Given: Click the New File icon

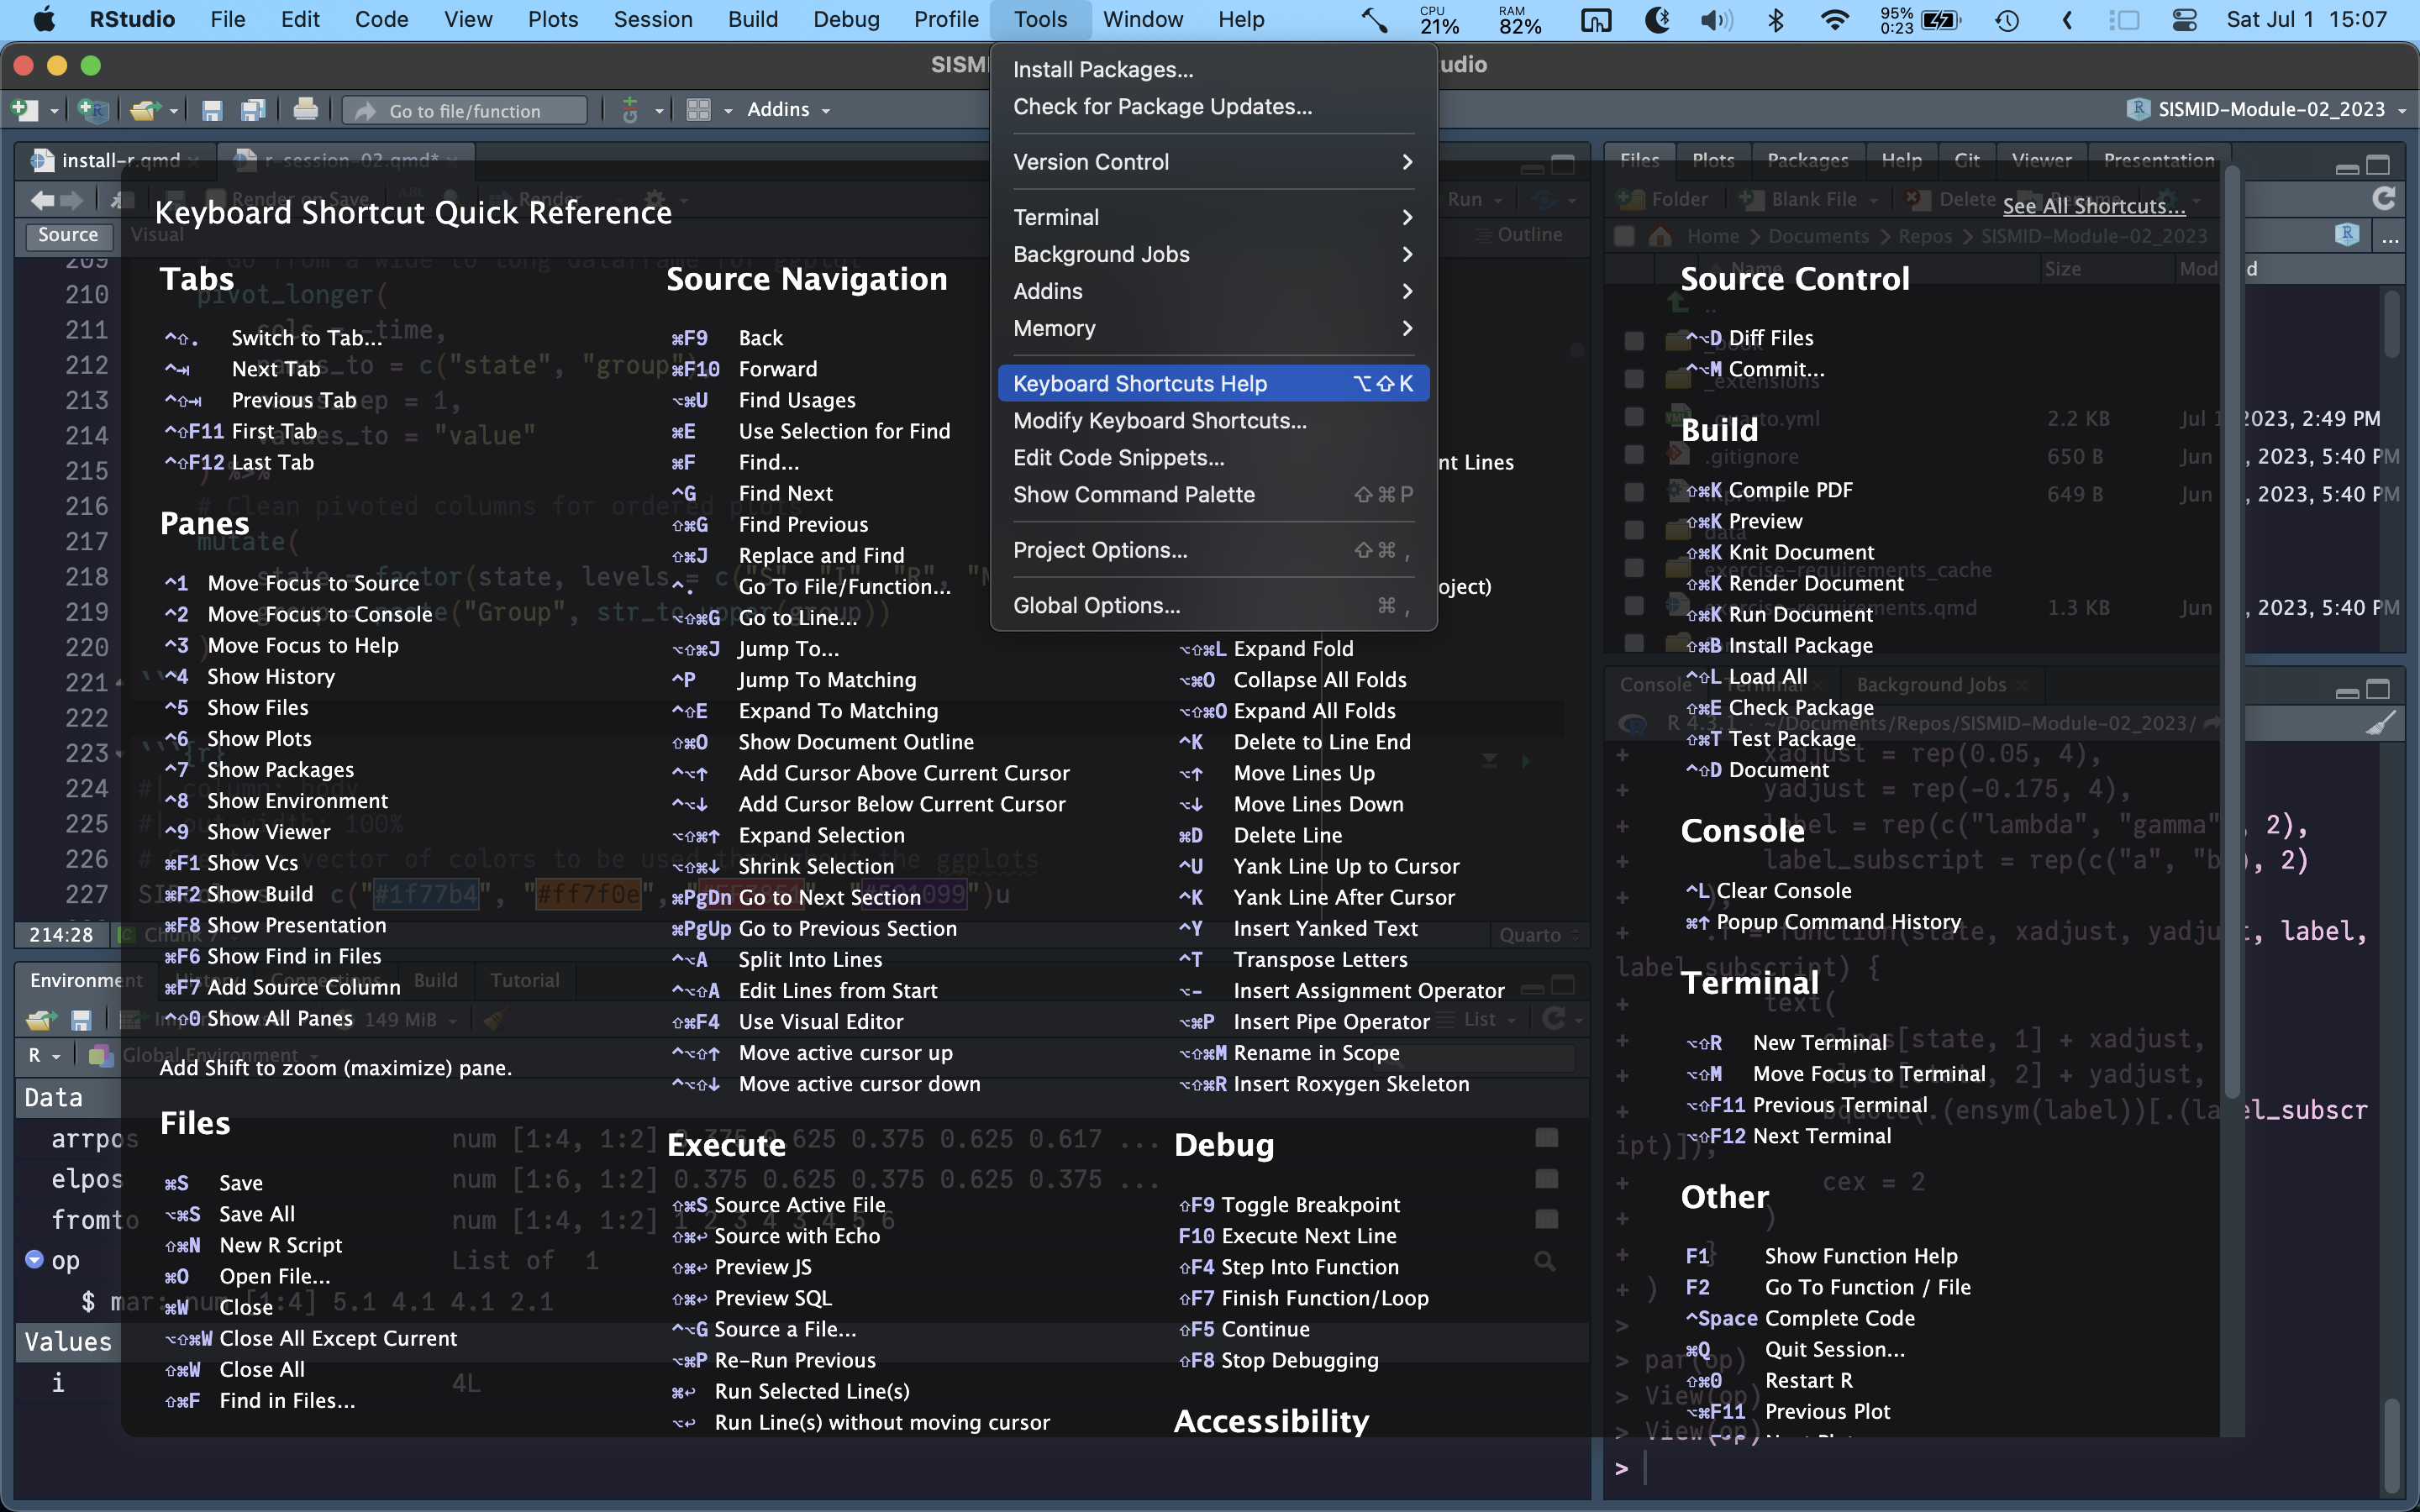Looking at the screenshot, I should 24,110.
